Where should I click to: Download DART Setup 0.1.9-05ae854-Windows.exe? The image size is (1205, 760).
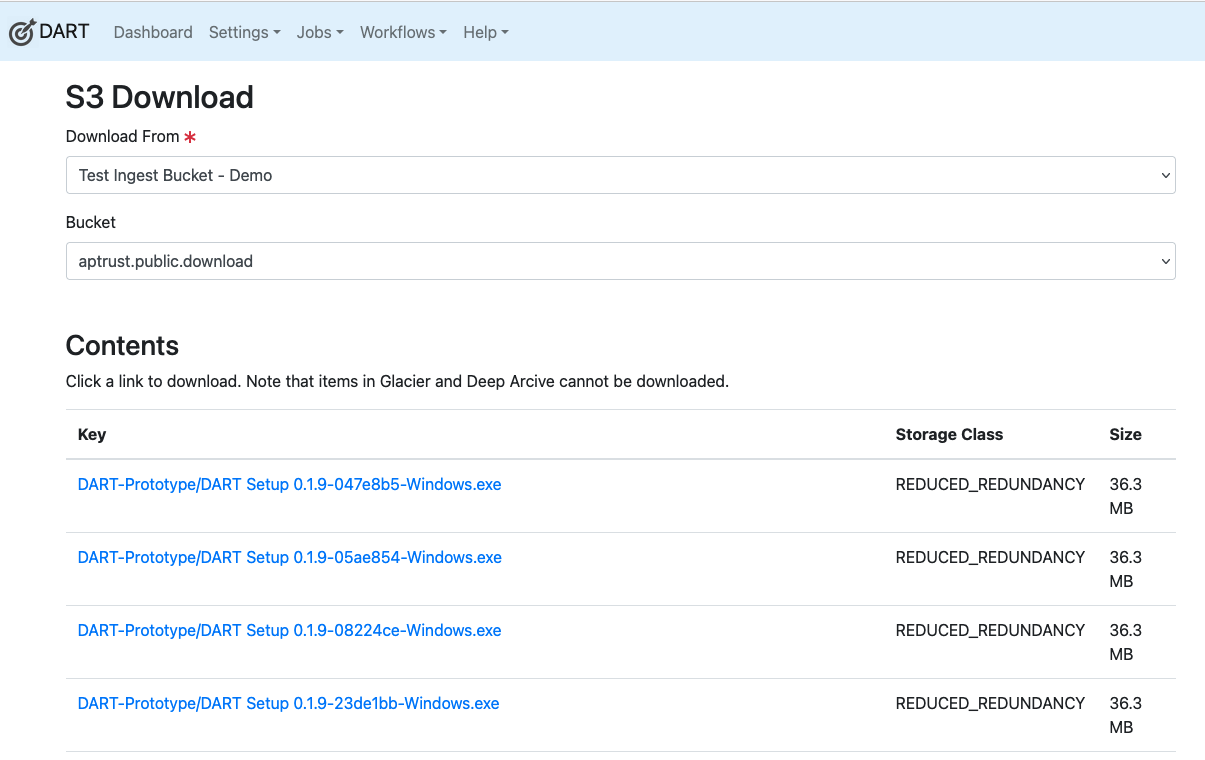288,557
